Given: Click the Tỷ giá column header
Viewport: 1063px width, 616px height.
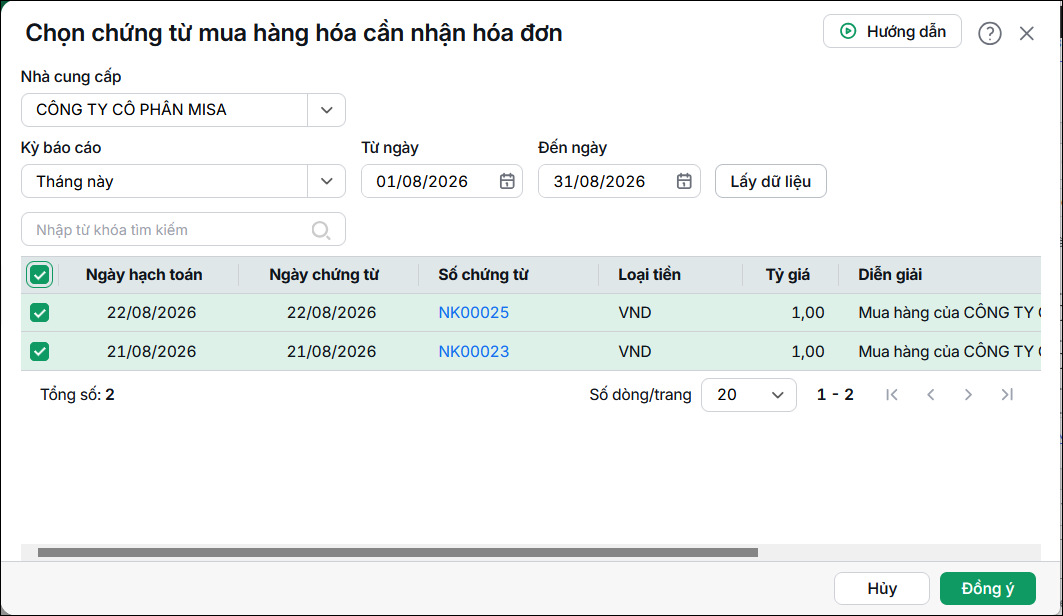Looking at the screenshot, I should point(788,275).
